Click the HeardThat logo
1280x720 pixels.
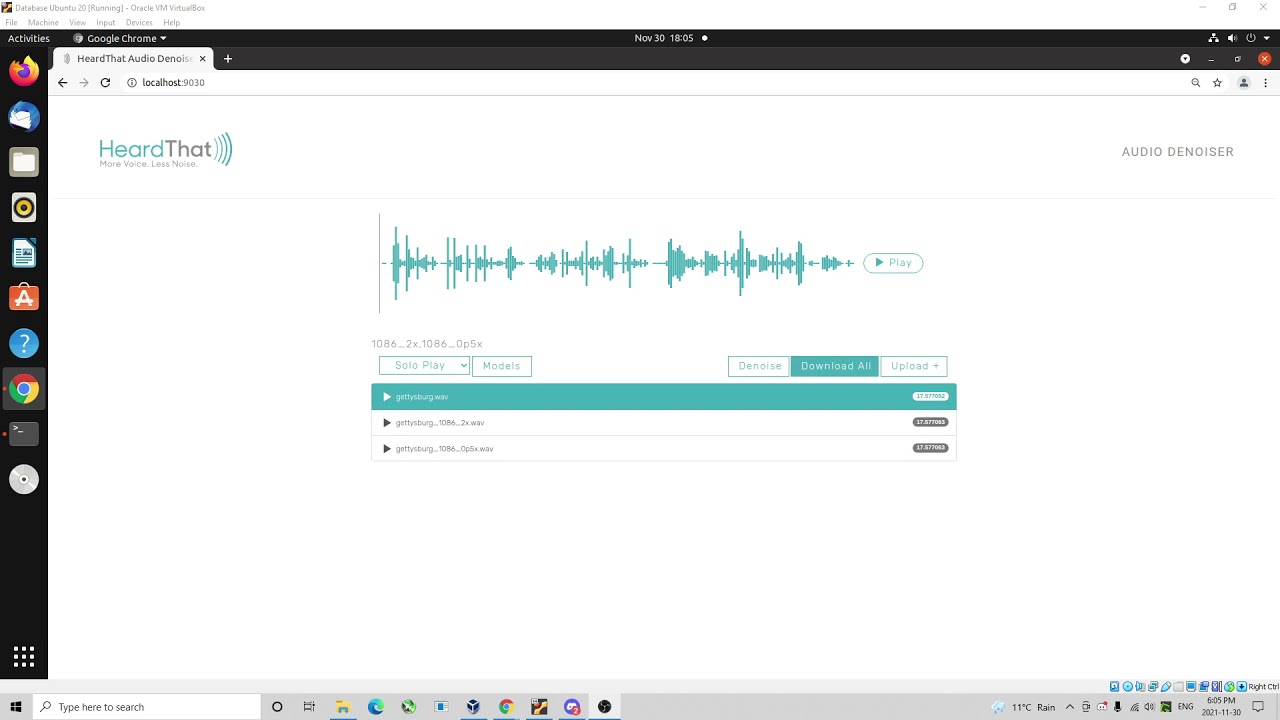pyautogui.click(x=166, y=150)
